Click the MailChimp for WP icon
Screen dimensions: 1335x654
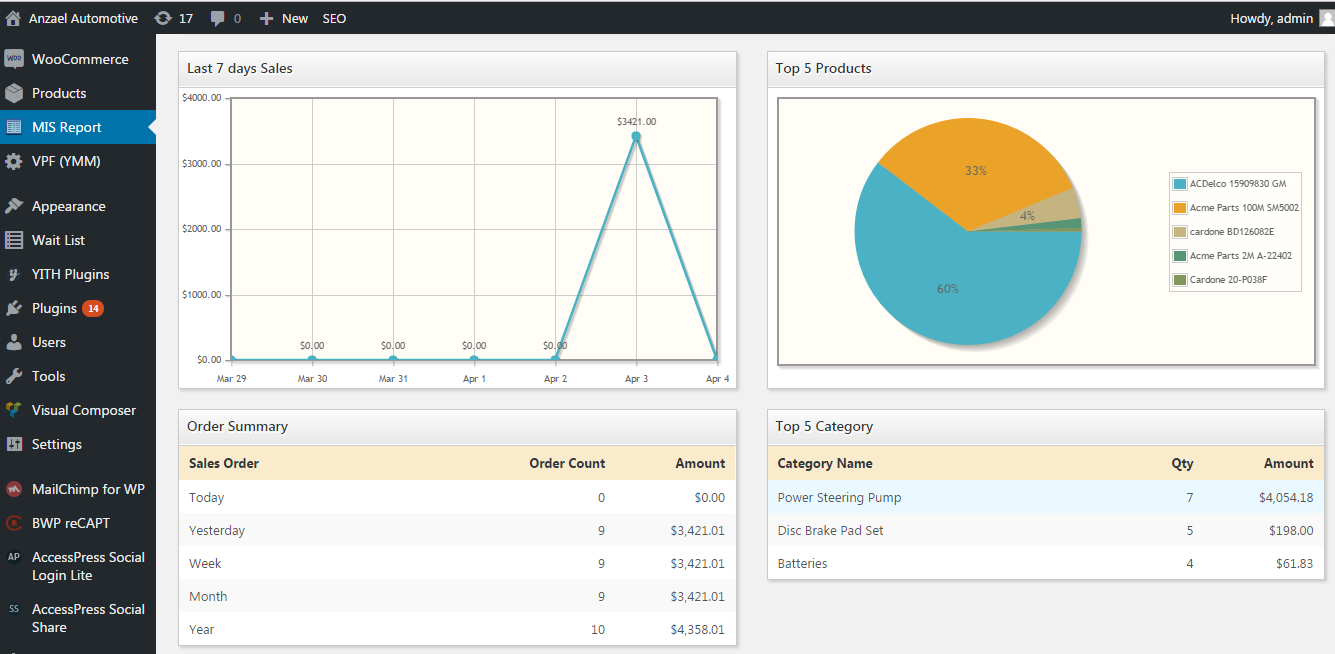(14, 489)
